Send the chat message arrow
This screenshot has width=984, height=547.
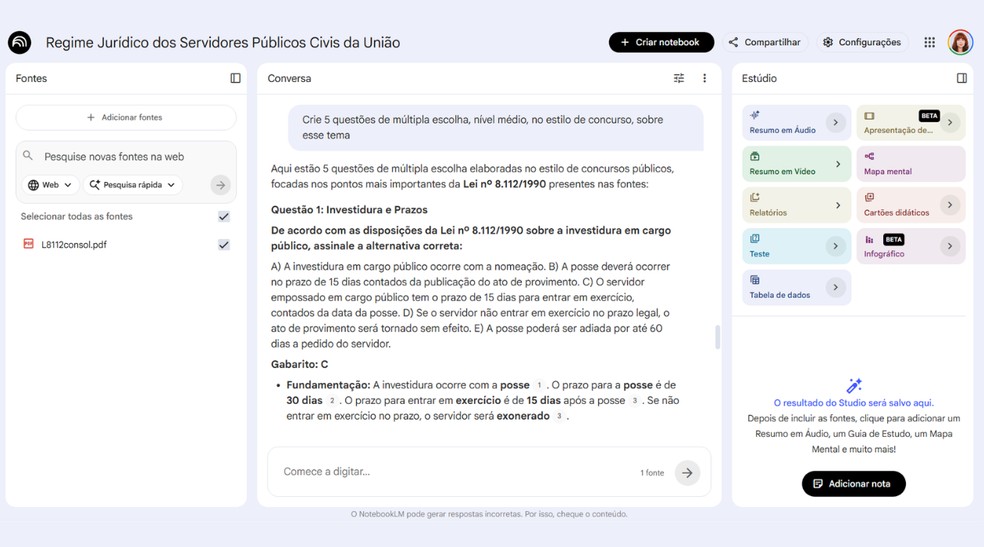[x=687, y=473]
